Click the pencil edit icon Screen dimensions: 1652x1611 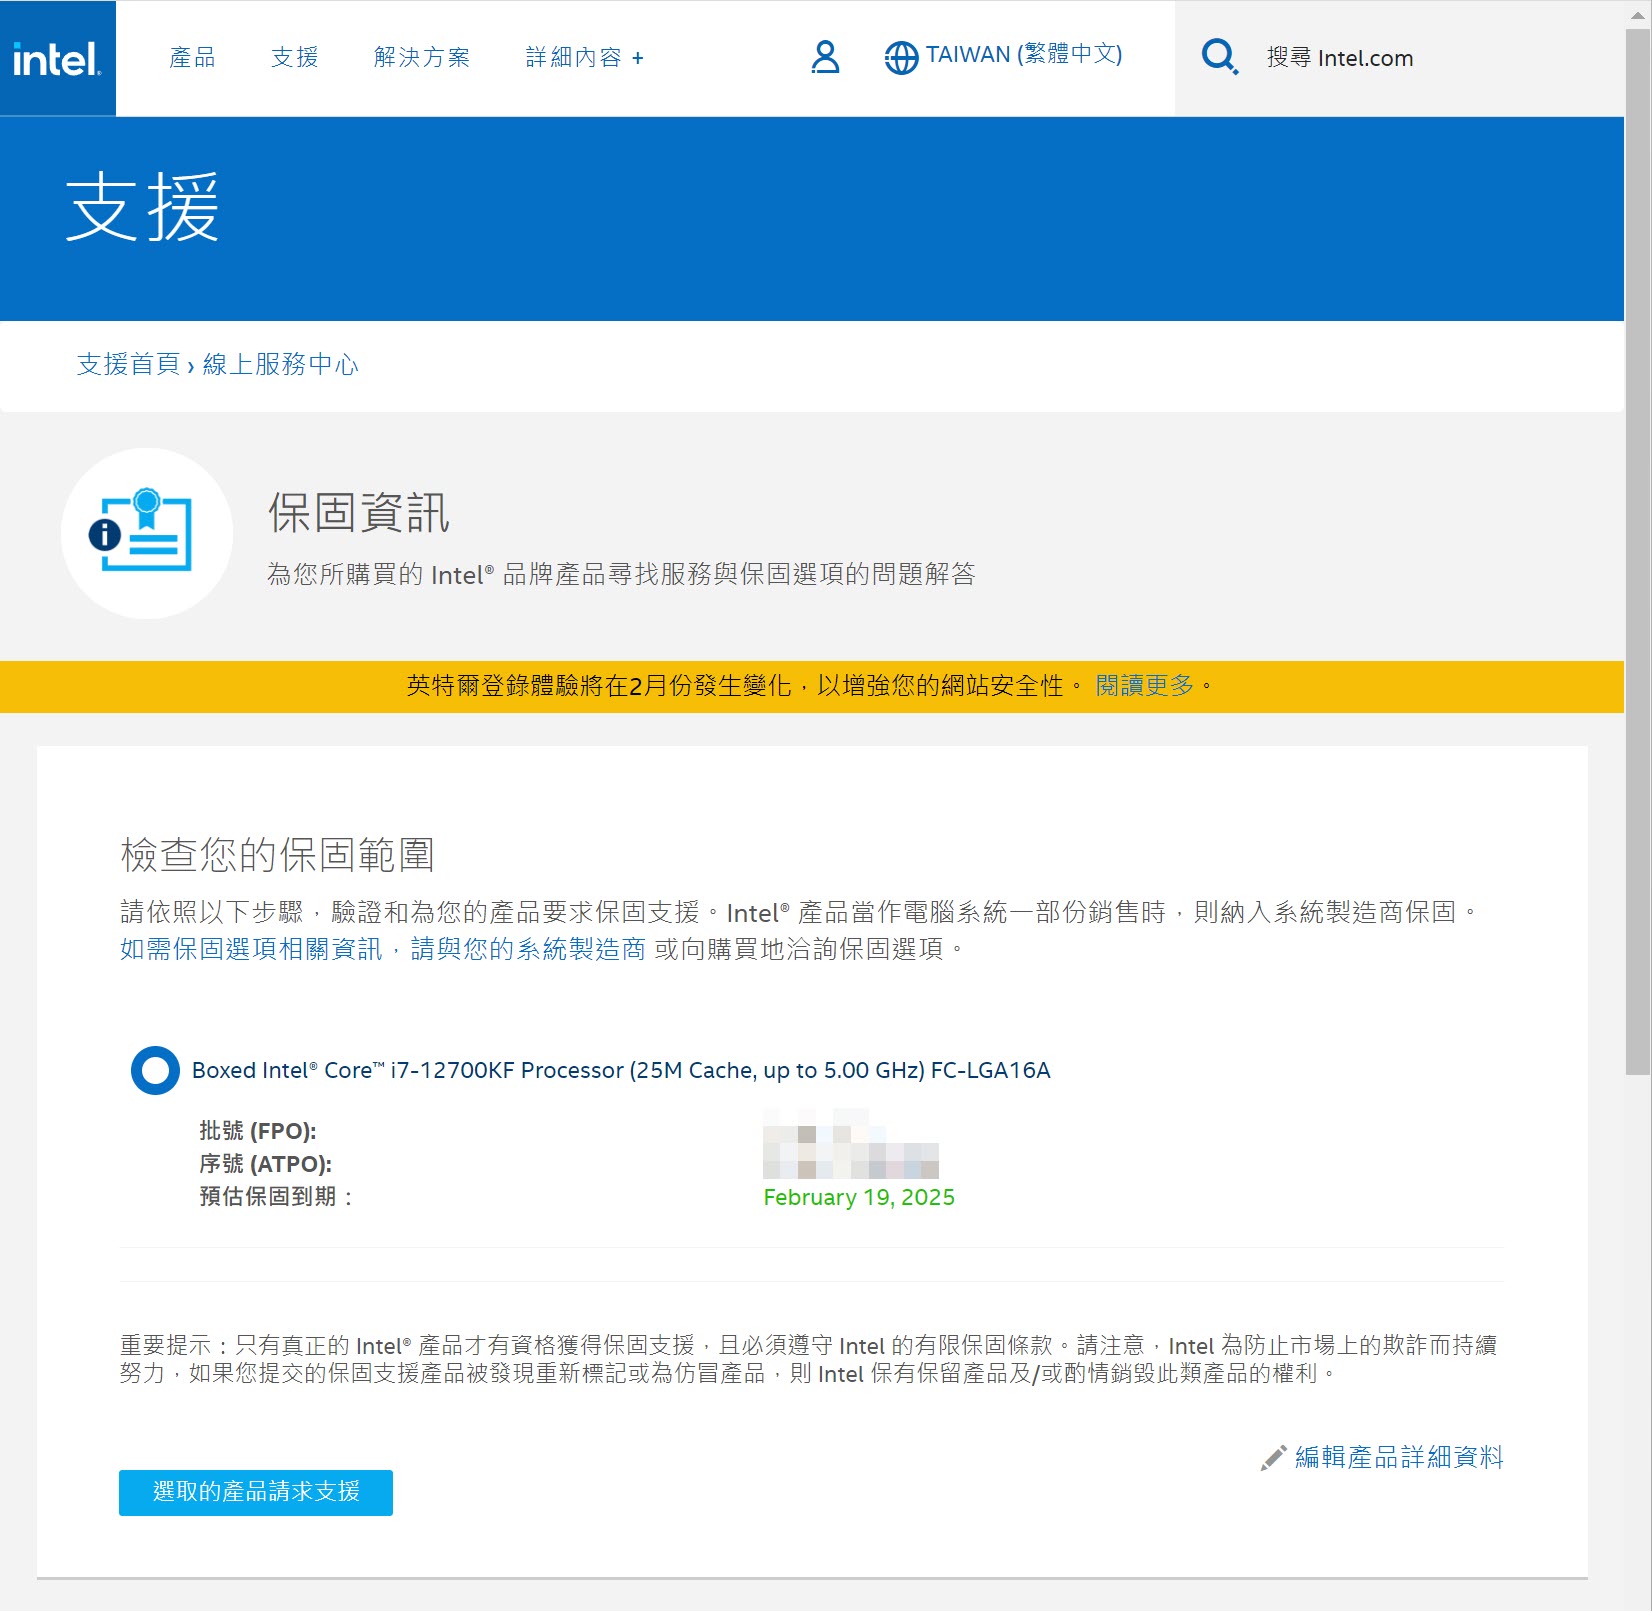click(1273, 1458)
